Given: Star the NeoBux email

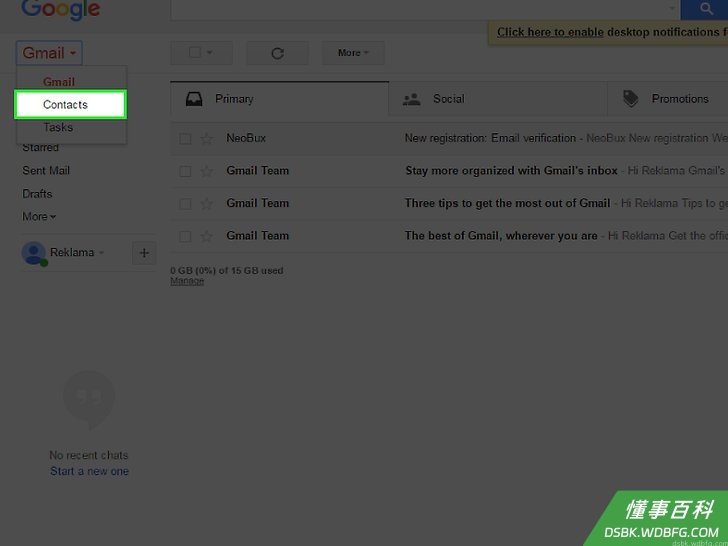Looking at the screenshot, I should [x=207, y=138].
